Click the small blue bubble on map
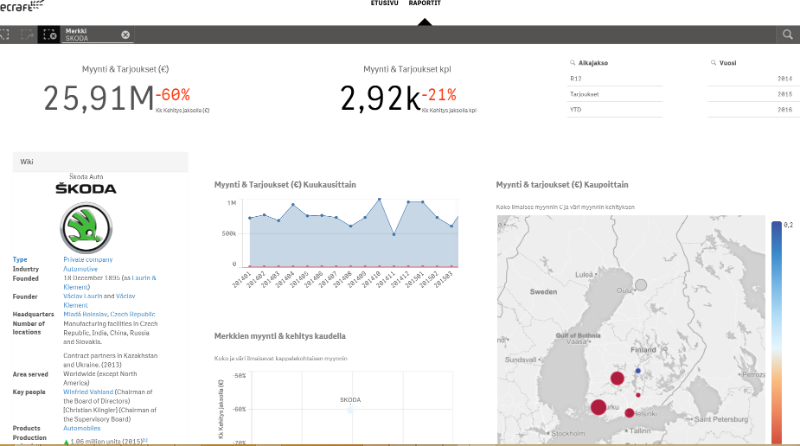This screenshot has width=800, height=446. (x=638, y=370)
